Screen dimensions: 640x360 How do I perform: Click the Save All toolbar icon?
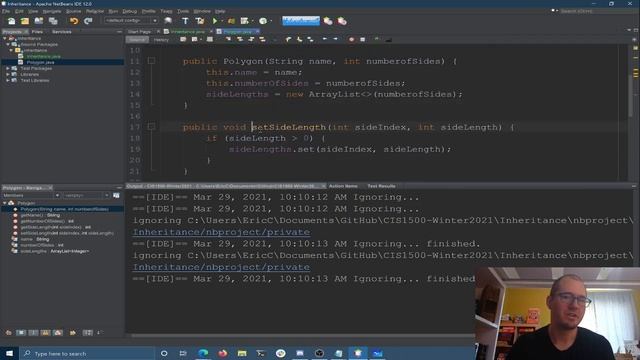[53, 21]
